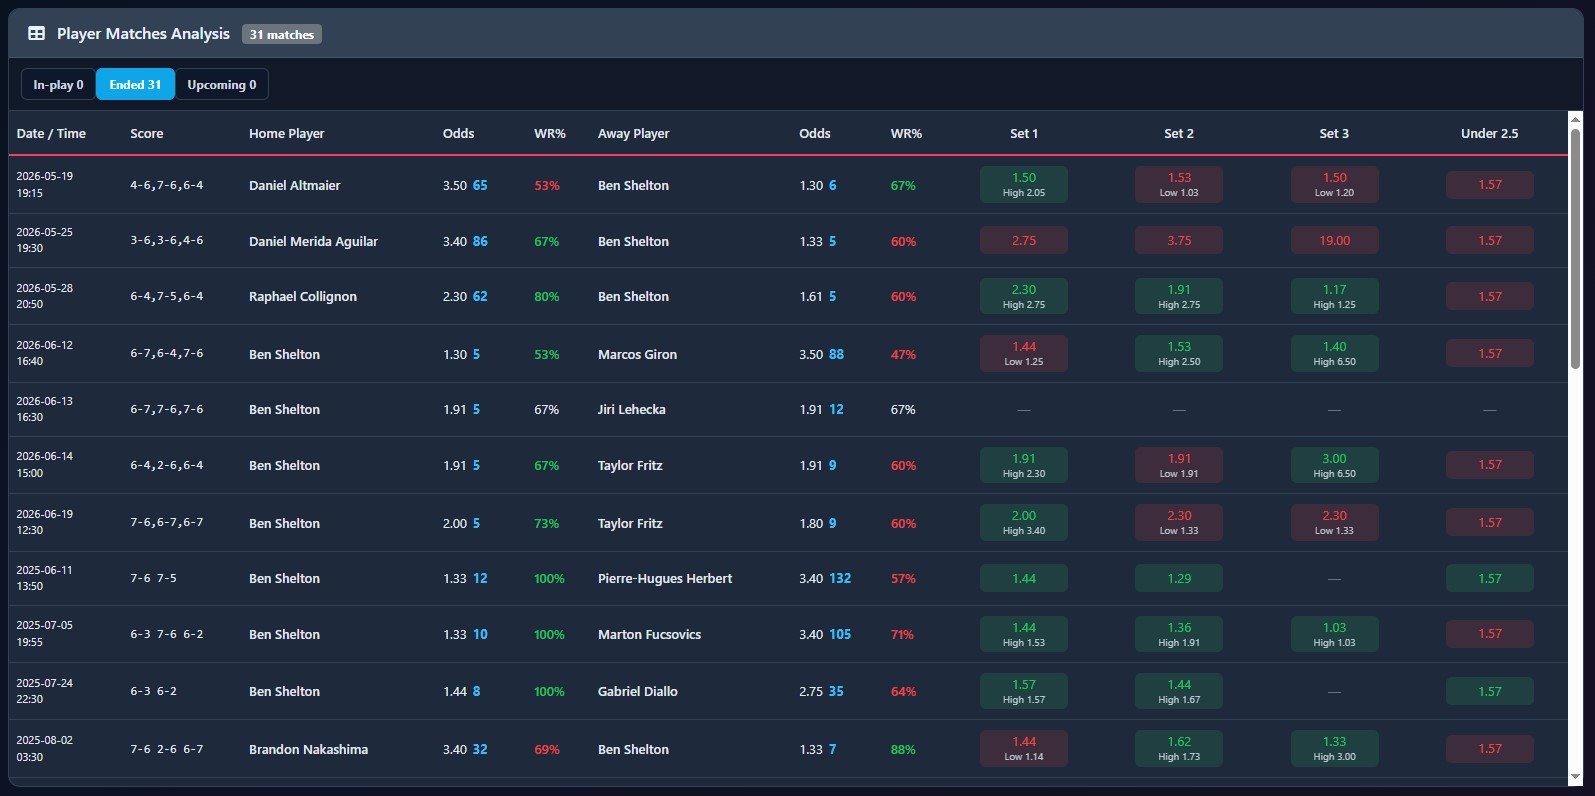The height and width of the screenshot is (796, 1595).
Task: Open the Upcoming 0 tab
Action: [222, 85]
